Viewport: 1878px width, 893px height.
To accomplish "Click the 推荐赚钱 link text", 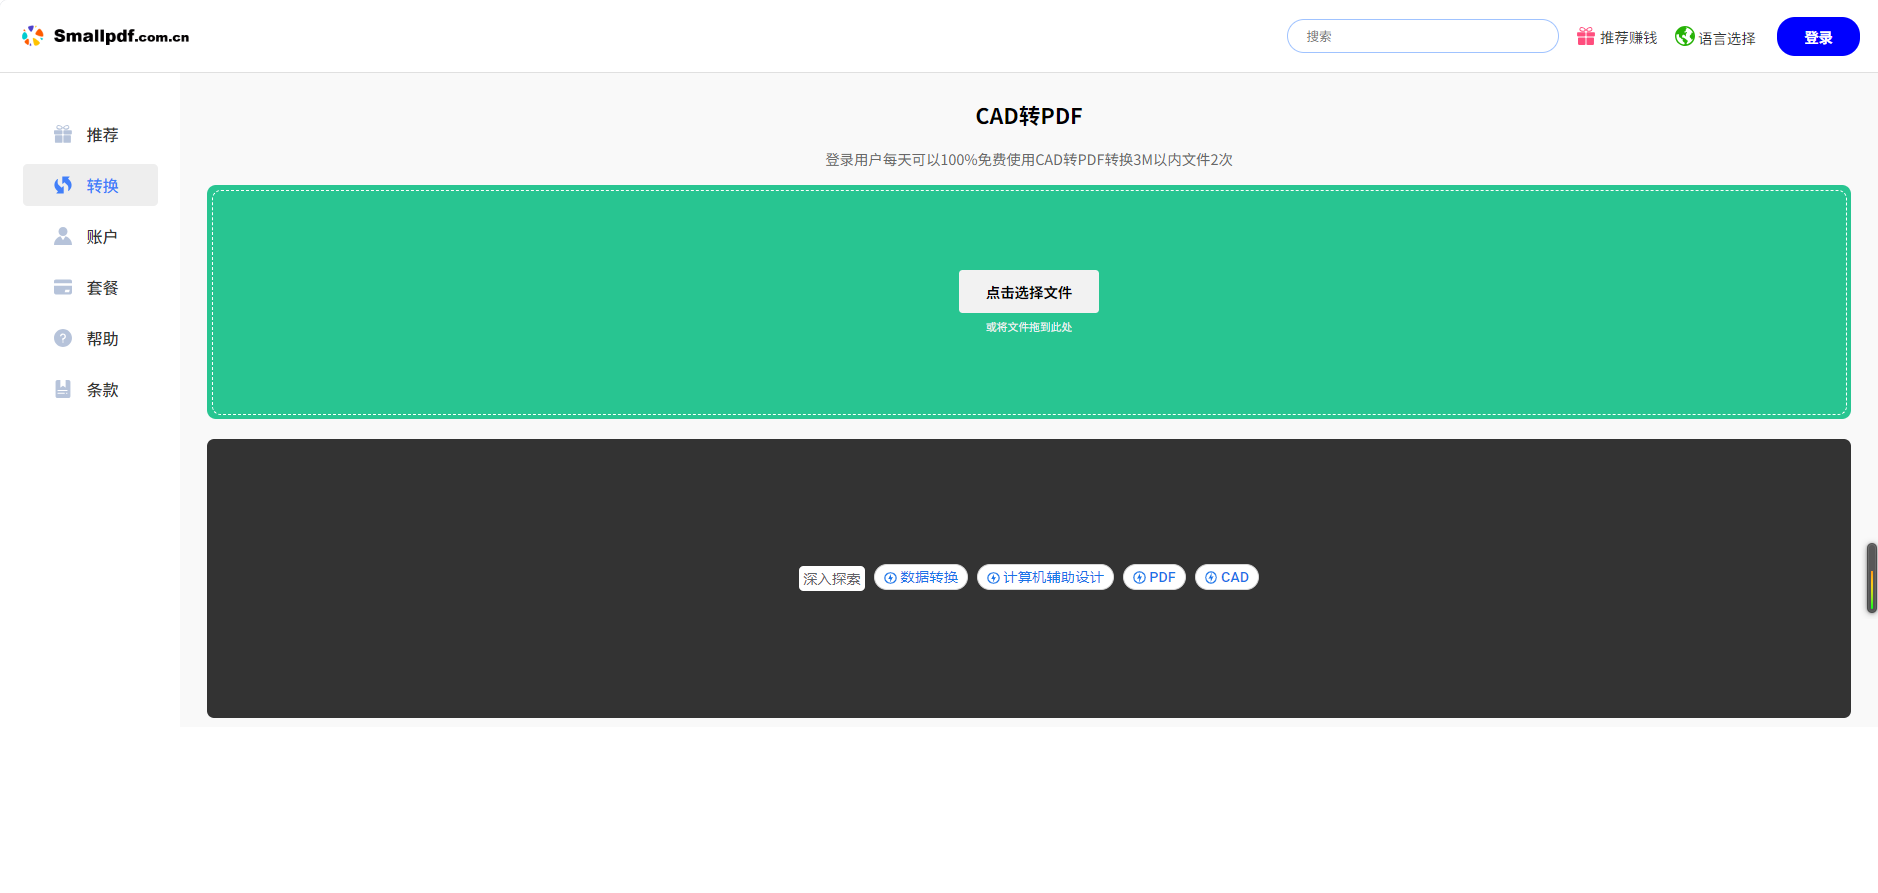I will [1628, 38].
